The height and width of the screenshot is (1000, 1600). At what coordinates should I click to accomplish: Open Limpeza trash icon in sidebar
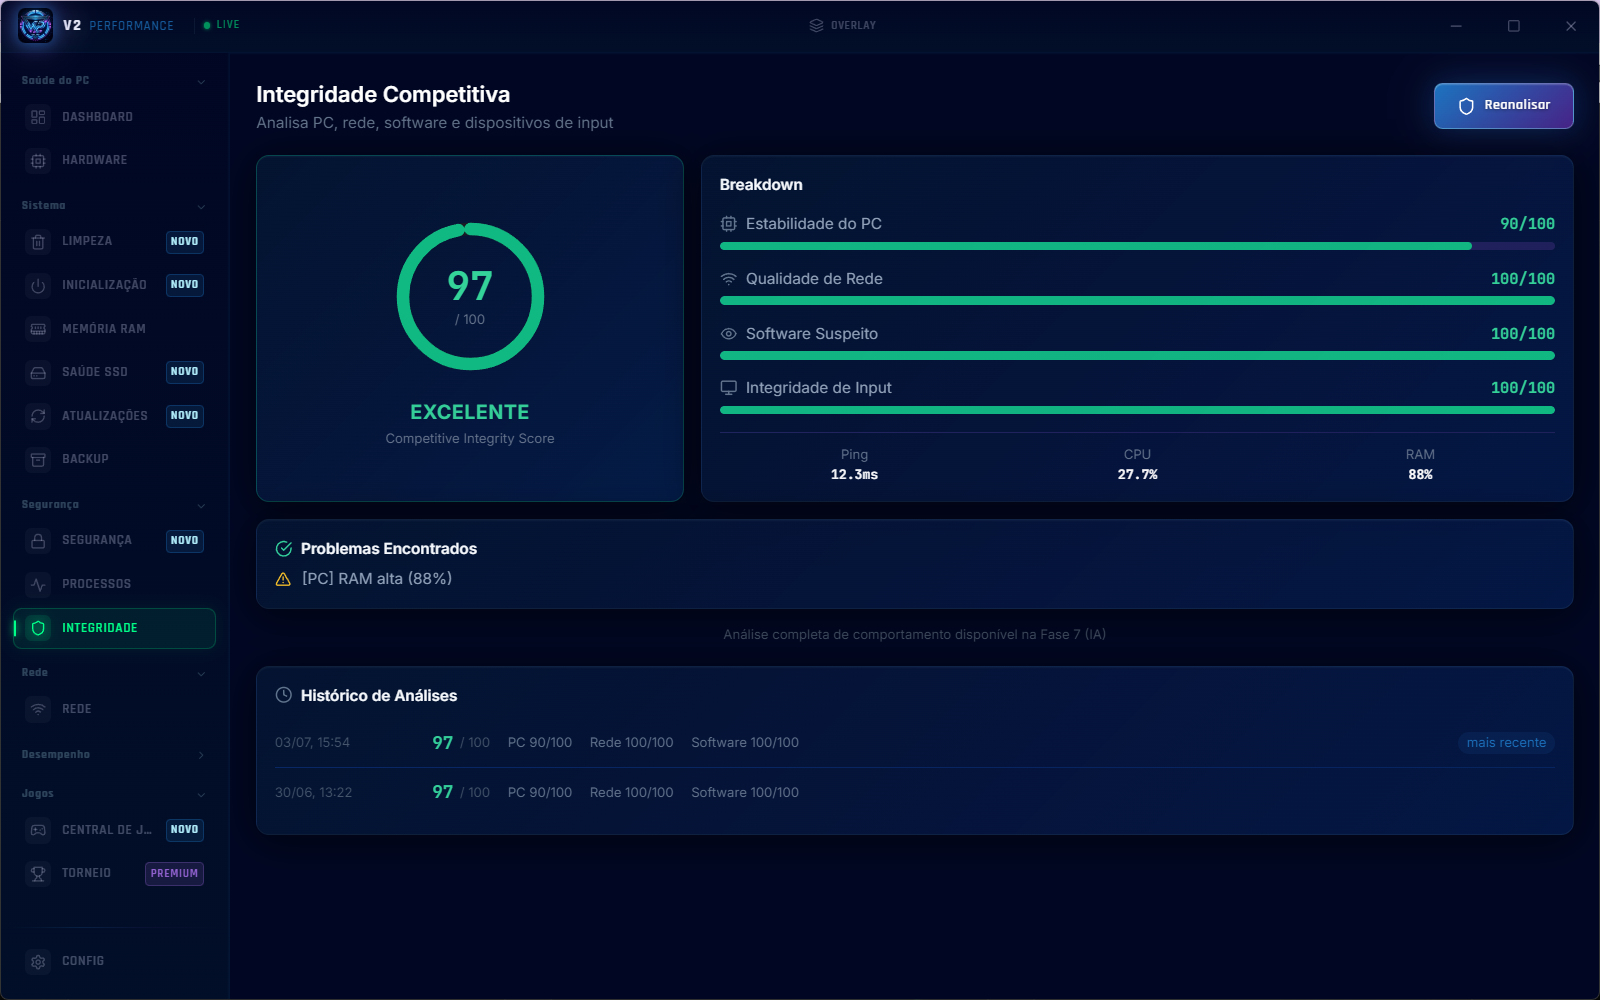click(38, 242)
